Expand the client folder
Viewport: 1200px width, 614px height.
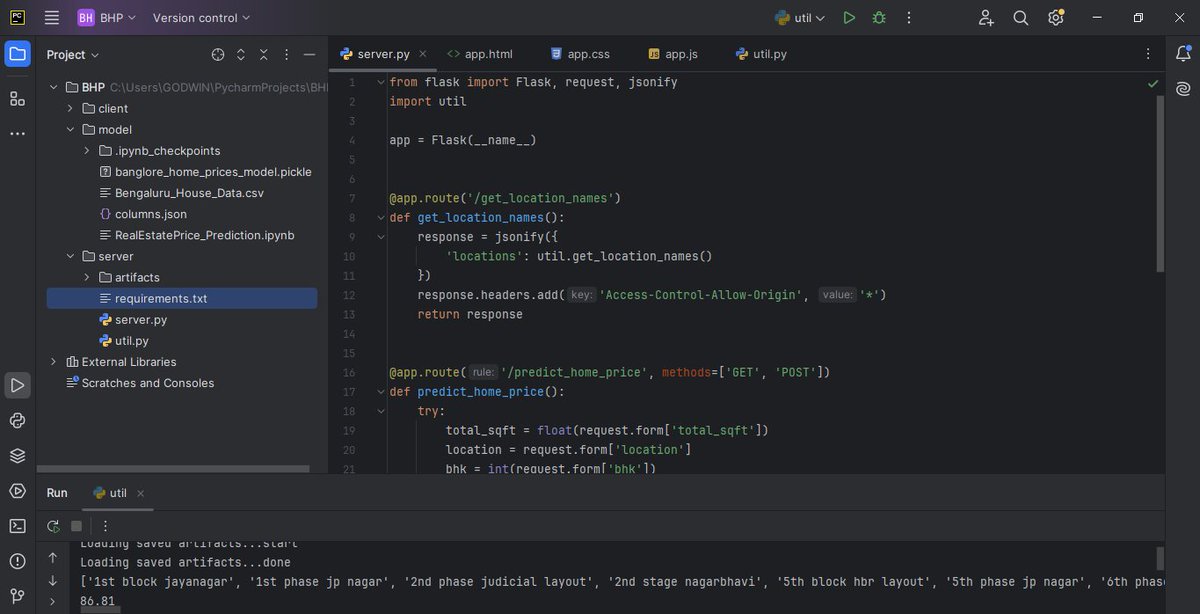pos(70,108)
